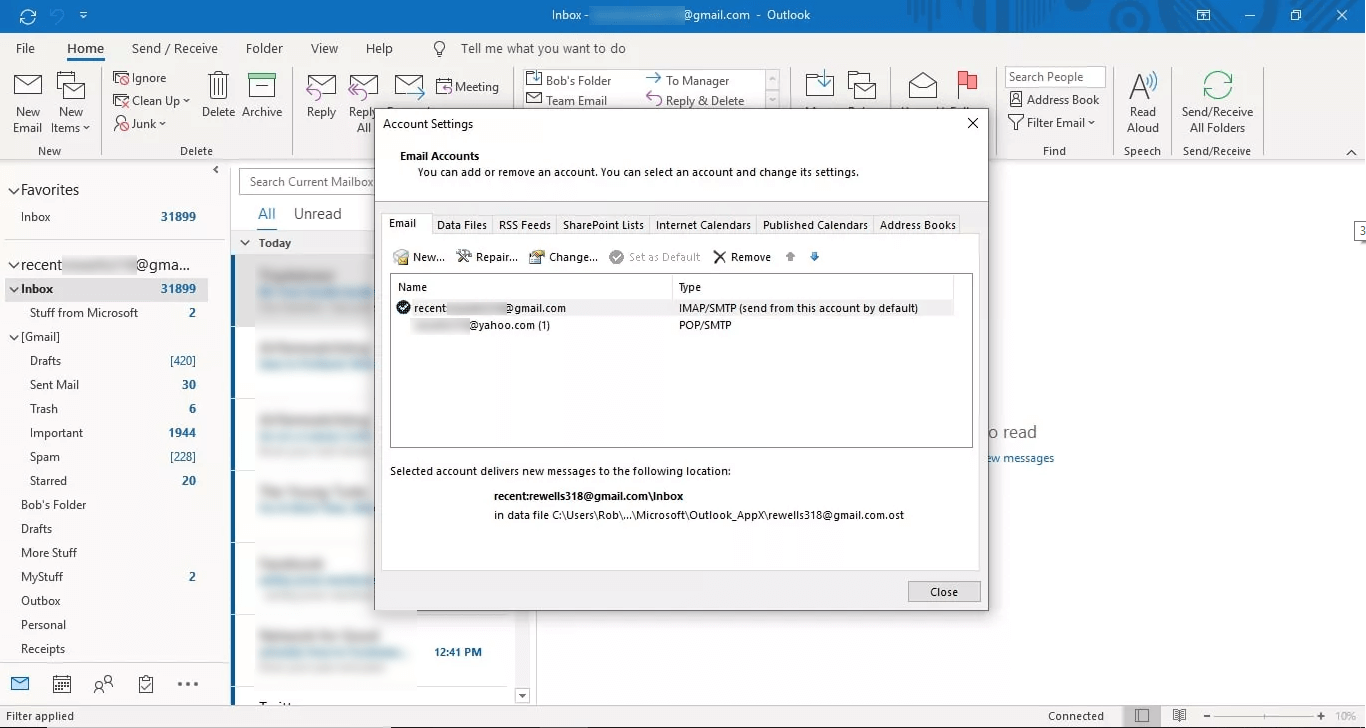Click the blue move-down arrow
This screenshot has width=1366, height=728.
point(814,257)
